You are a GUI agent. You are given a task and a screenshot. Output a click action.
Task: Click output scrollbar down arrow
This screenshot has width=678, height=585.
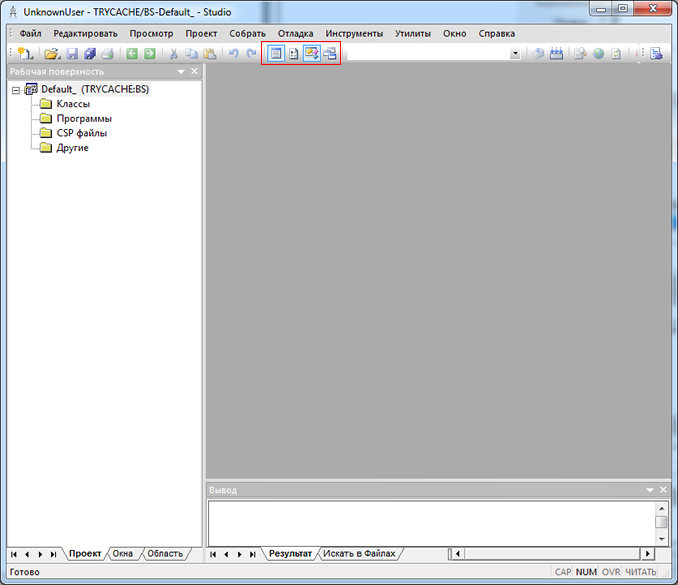662,539
